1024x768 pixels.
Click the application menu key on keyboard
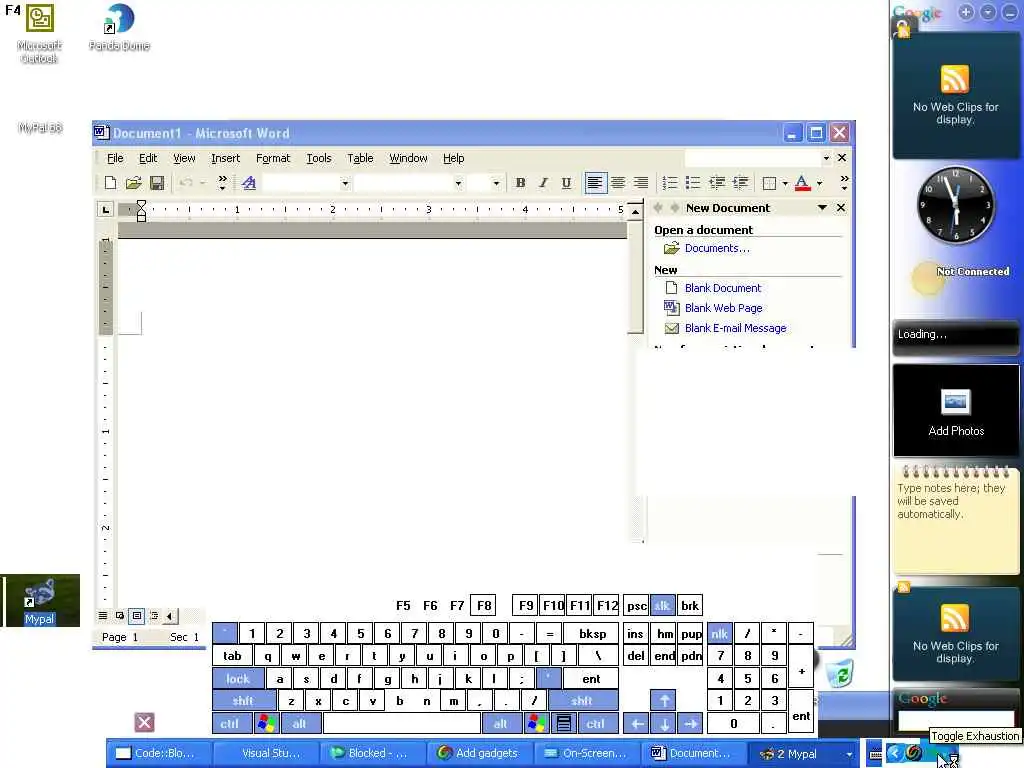(x=564, y=724)
